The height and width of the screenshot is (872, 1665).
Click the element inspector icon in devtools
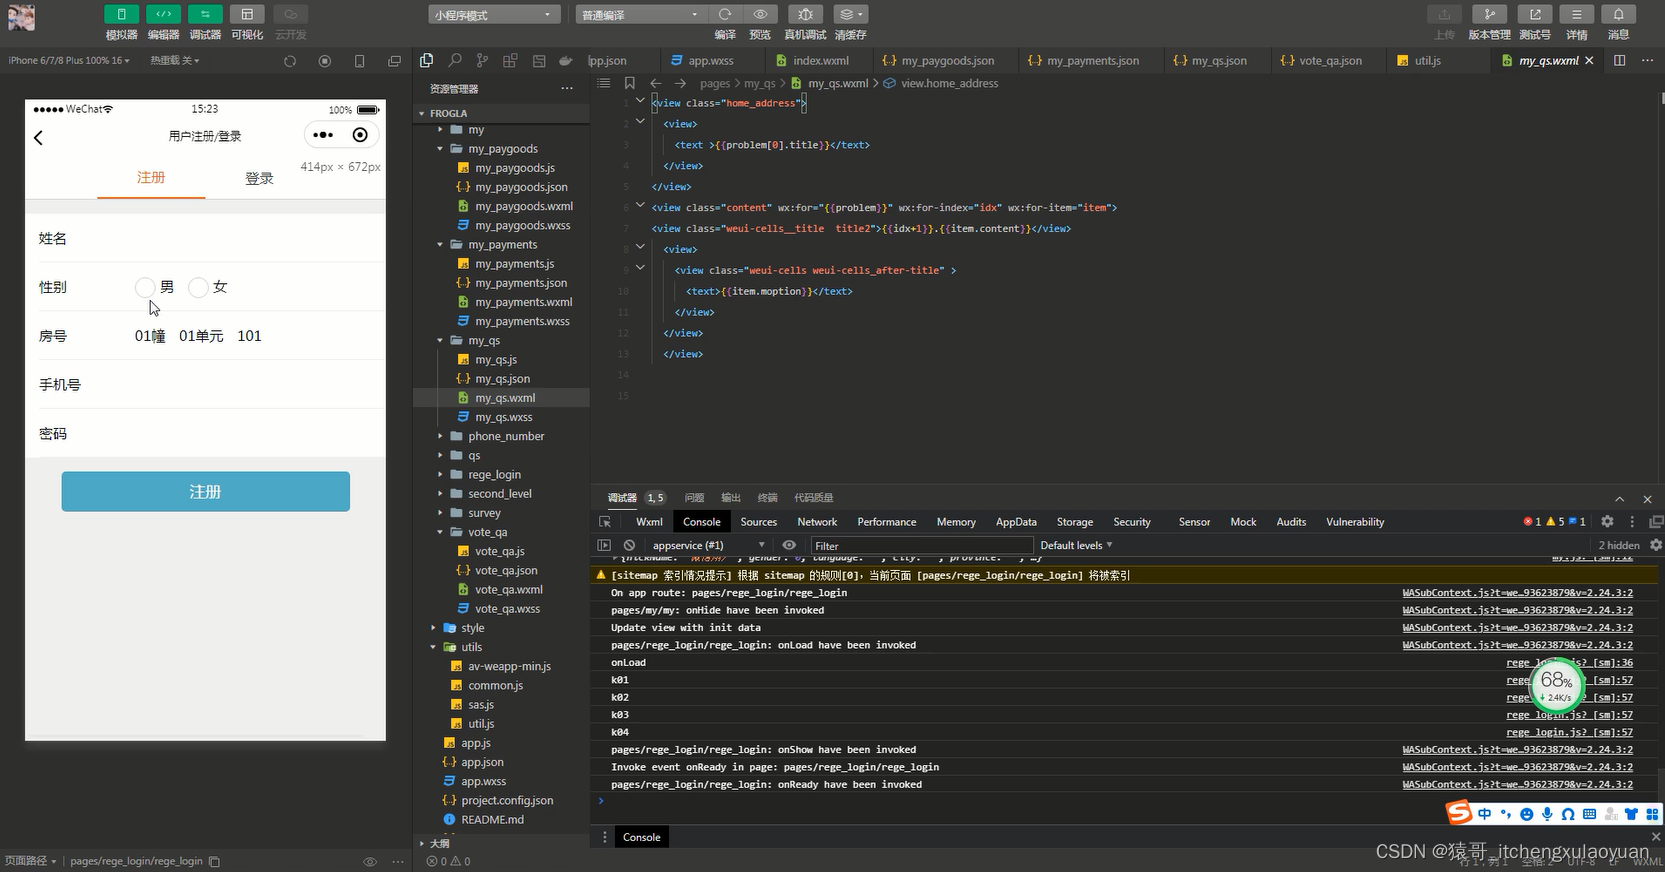pyautogui.click(x=605, y=522)
